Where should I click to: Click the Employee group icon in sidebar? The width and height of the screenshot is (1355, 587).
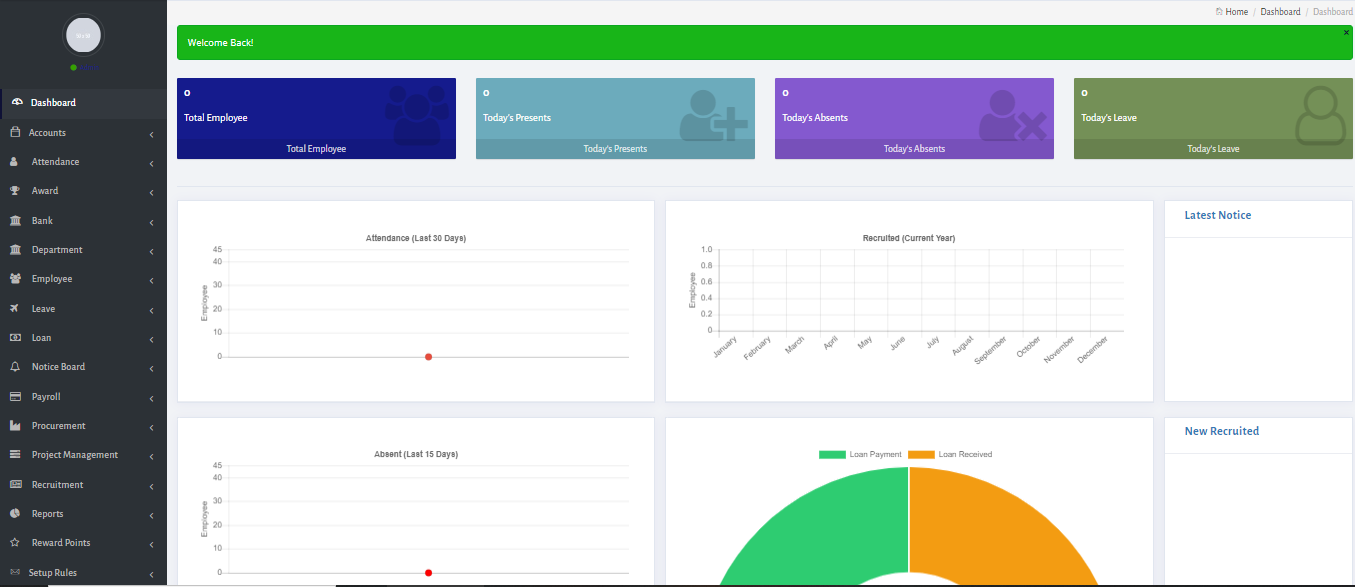(14, 279)
